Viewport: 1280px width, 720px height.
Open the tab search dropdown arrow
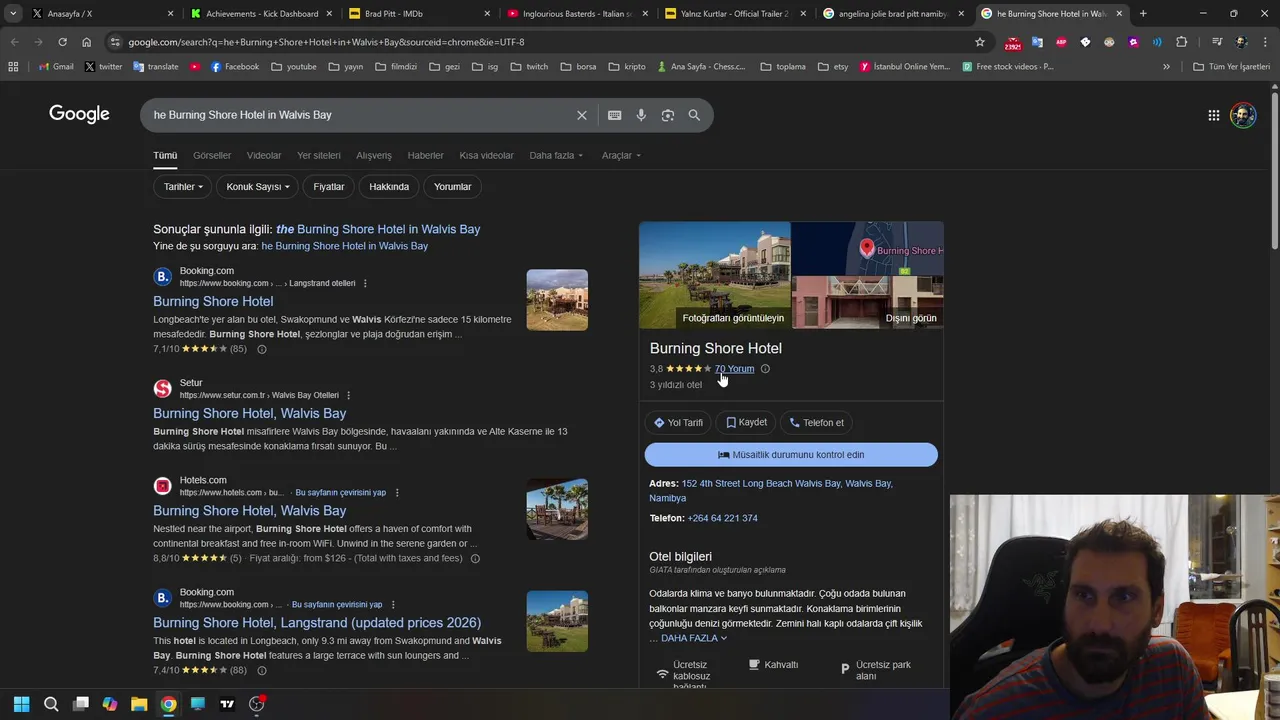point(13,14)
